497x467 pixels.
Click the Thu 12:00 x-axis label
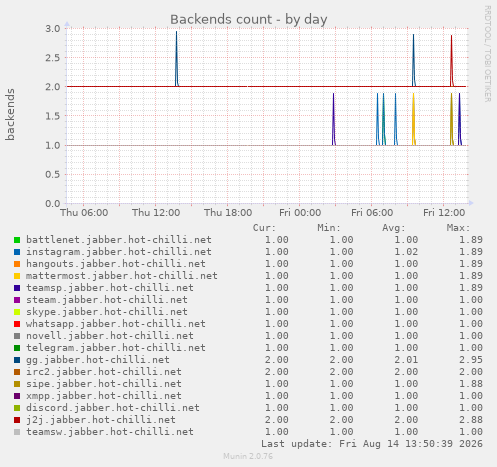[x=156, y=213]
